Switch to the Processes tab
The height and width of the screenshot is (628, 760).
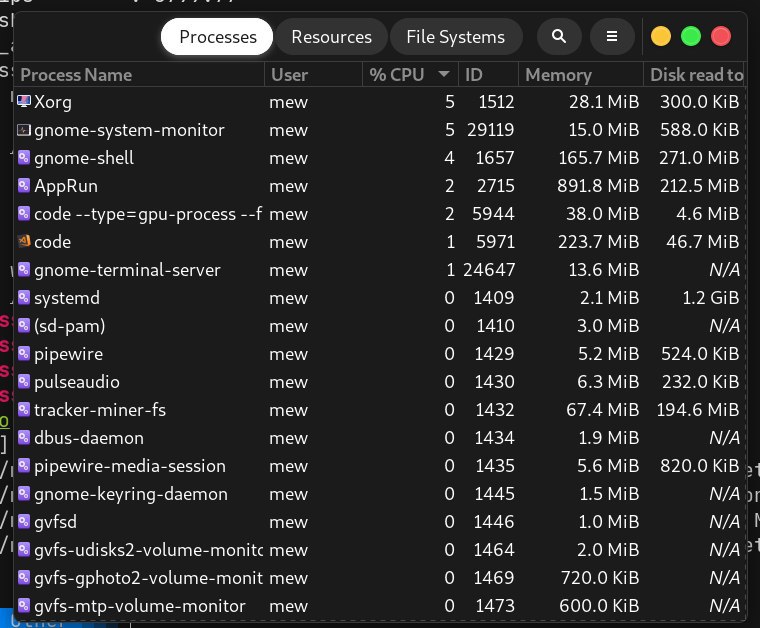(x=217, y=36)
